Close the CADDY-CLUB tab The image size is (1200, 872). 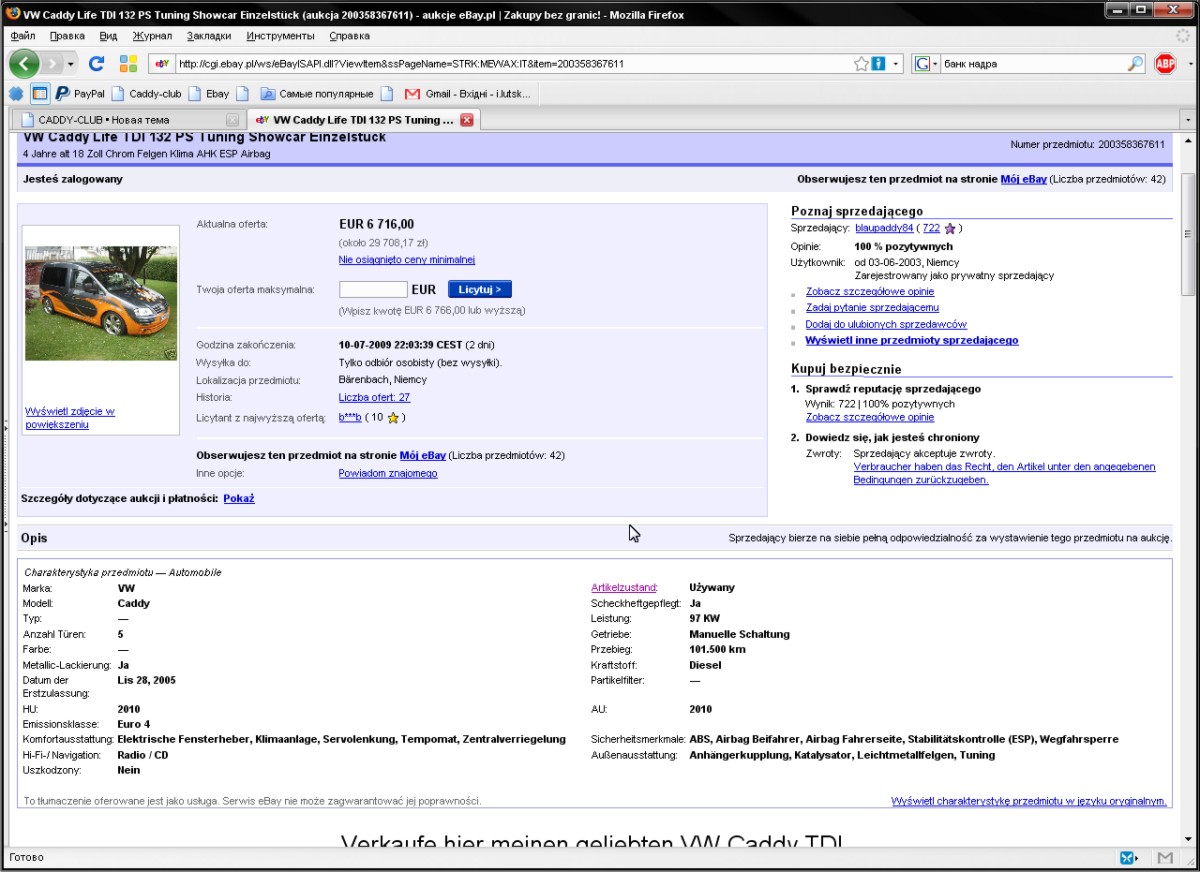tap(232, 120)
